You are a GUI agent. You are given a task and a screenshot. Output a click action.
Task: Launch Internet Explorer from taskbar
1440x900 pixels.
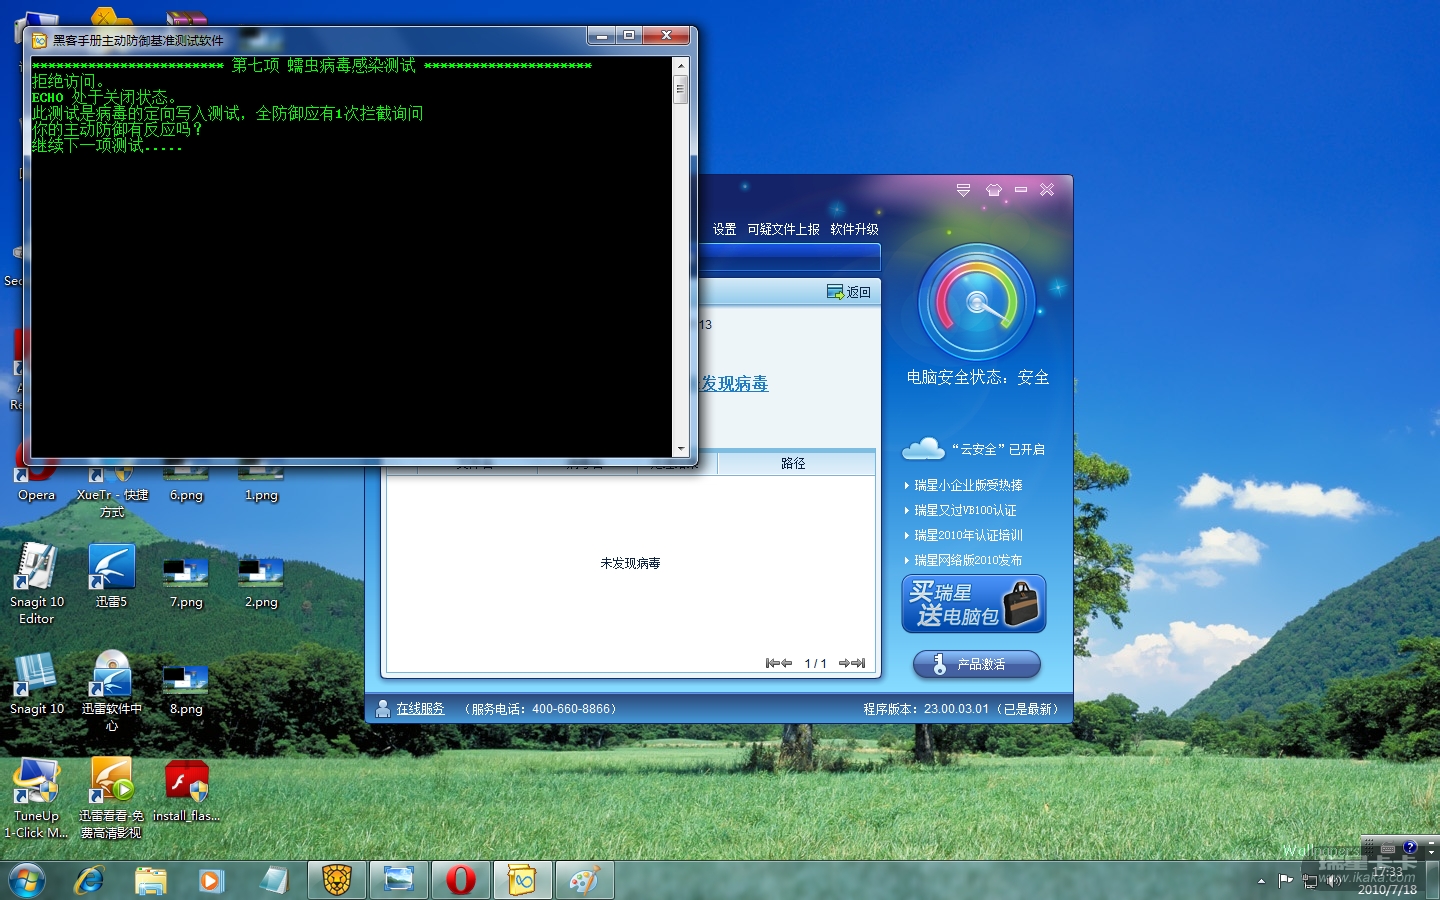coord(89,880)
